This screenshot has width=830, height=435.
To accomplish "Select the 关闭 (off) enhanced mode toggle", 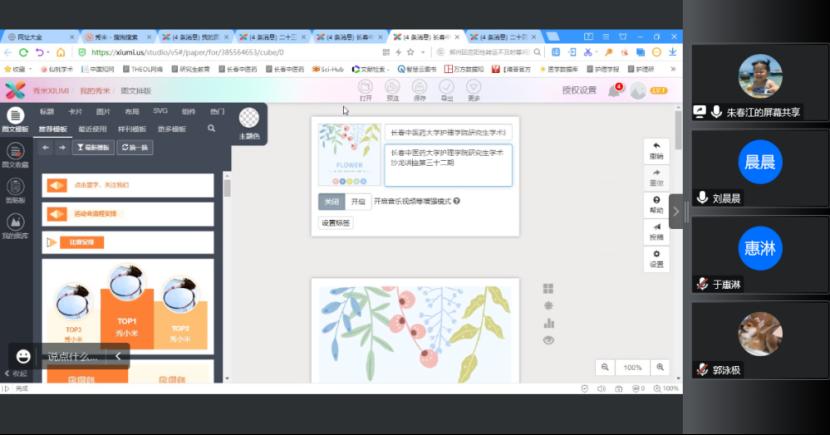I will point(330,201).
